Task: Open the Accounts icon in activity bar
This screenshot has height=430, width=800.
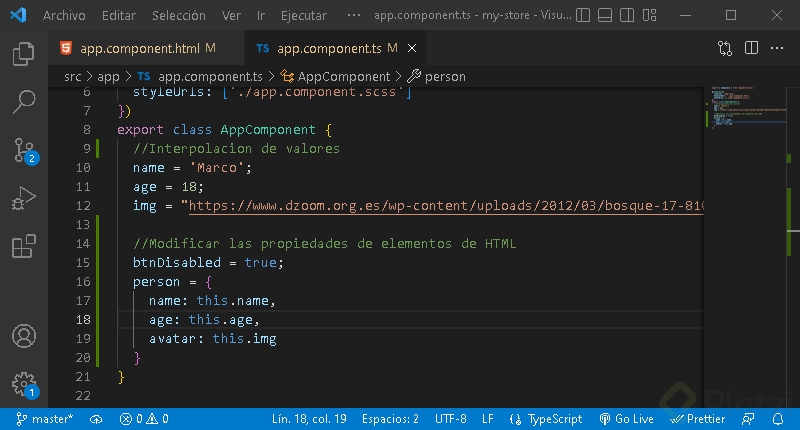Action: (x=23, y=336)
